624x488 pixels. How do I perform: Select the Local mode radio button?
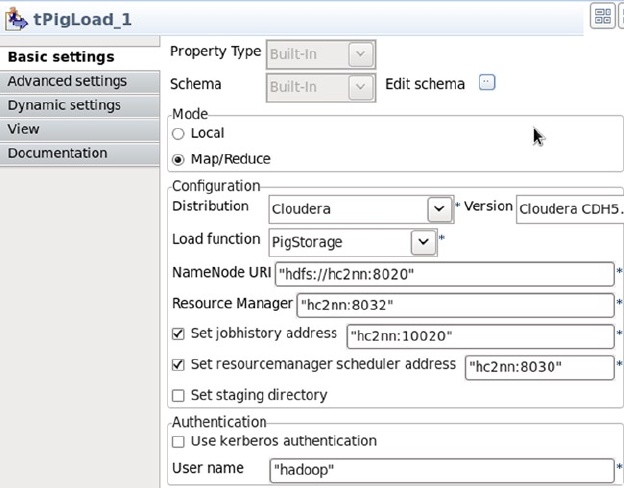(x=179, y=133)
